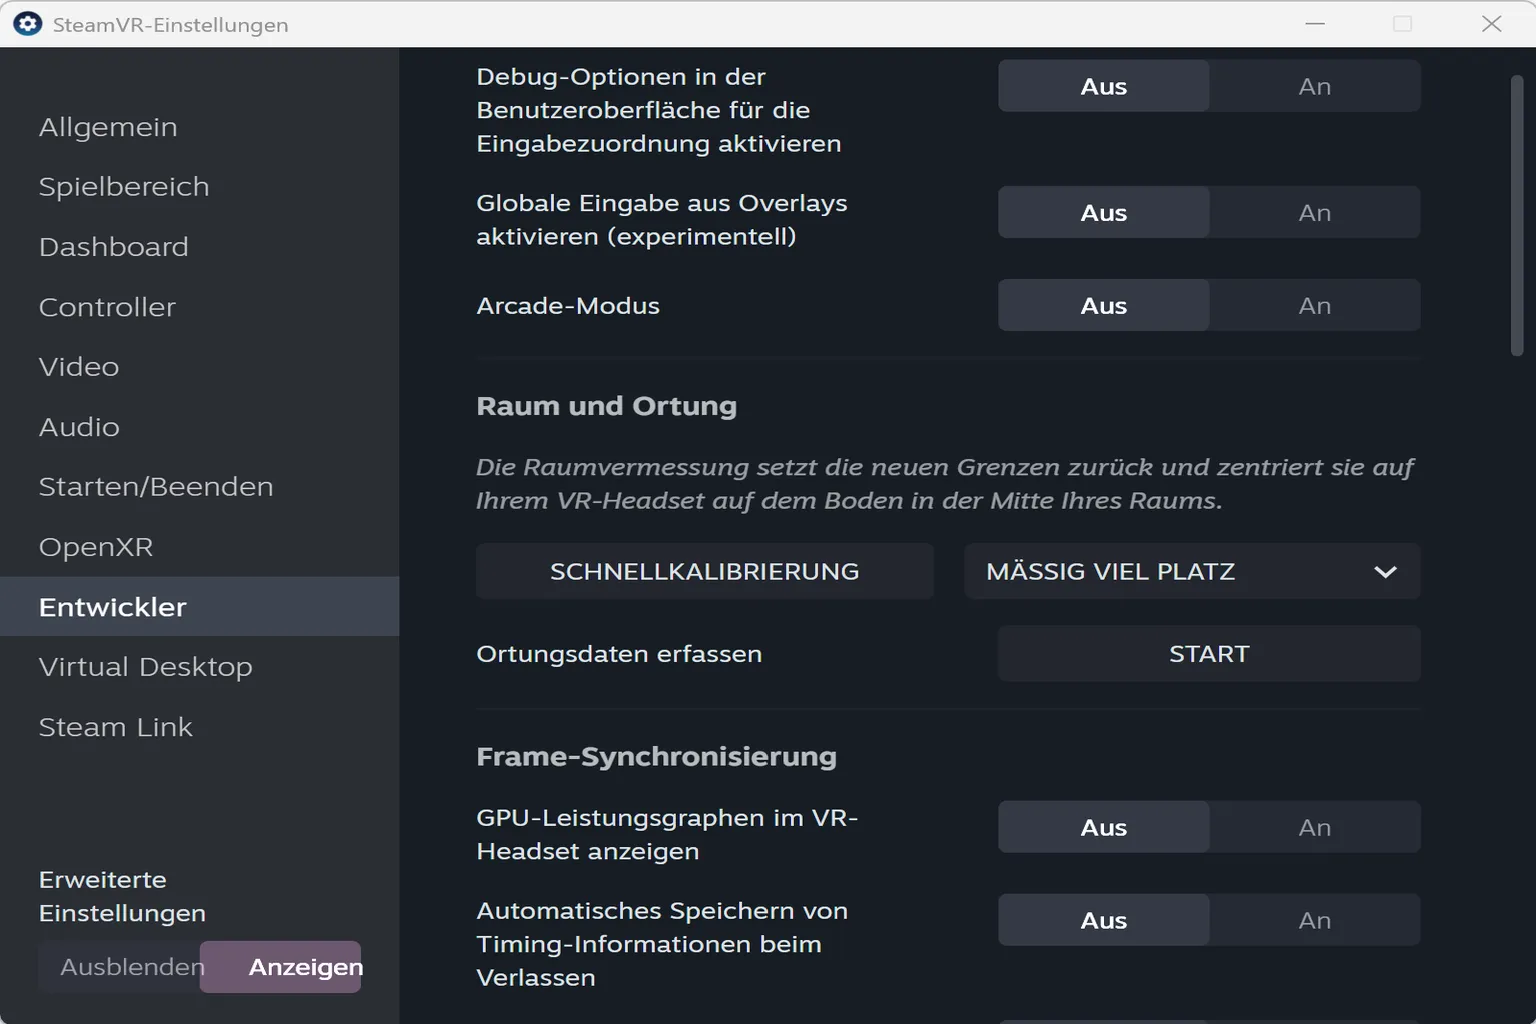Image resolution: width=1536 pixels, height=1024 pixels.
Task: Select the Entwickler sidebar entry
Action: click(200, 606)
